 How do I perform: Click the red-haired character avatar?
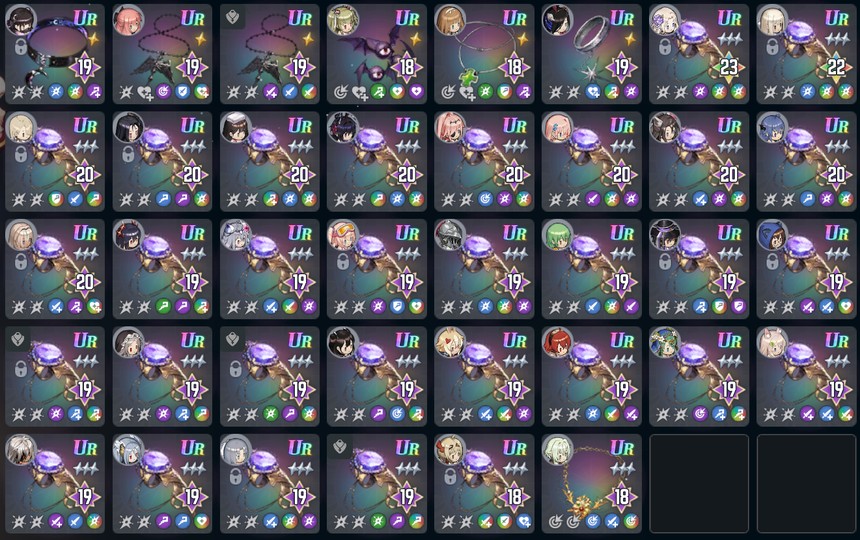click(x=558, y=343)
